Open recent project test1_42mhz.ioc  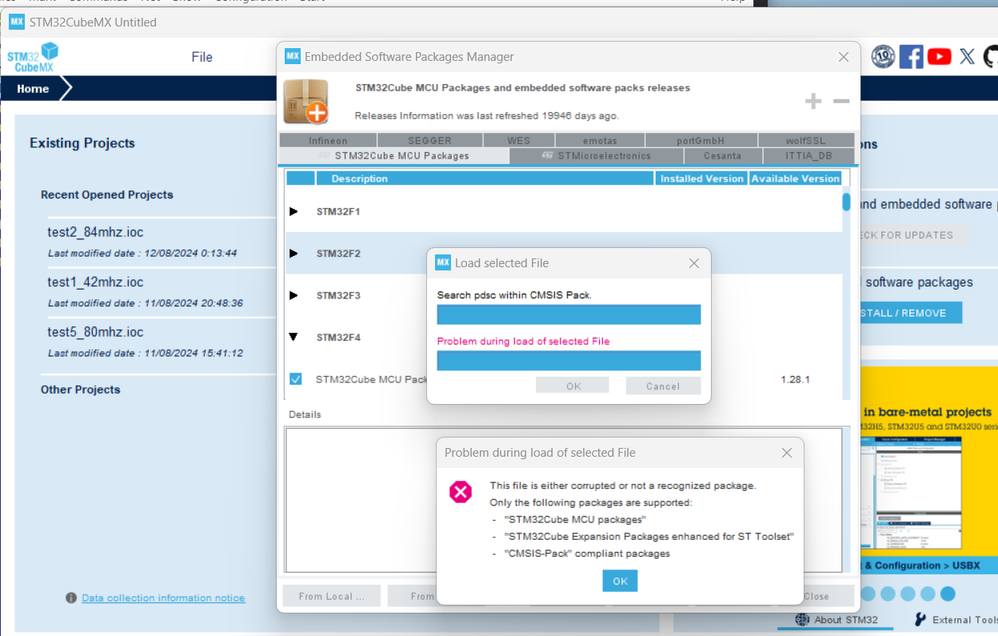(95, 282)
